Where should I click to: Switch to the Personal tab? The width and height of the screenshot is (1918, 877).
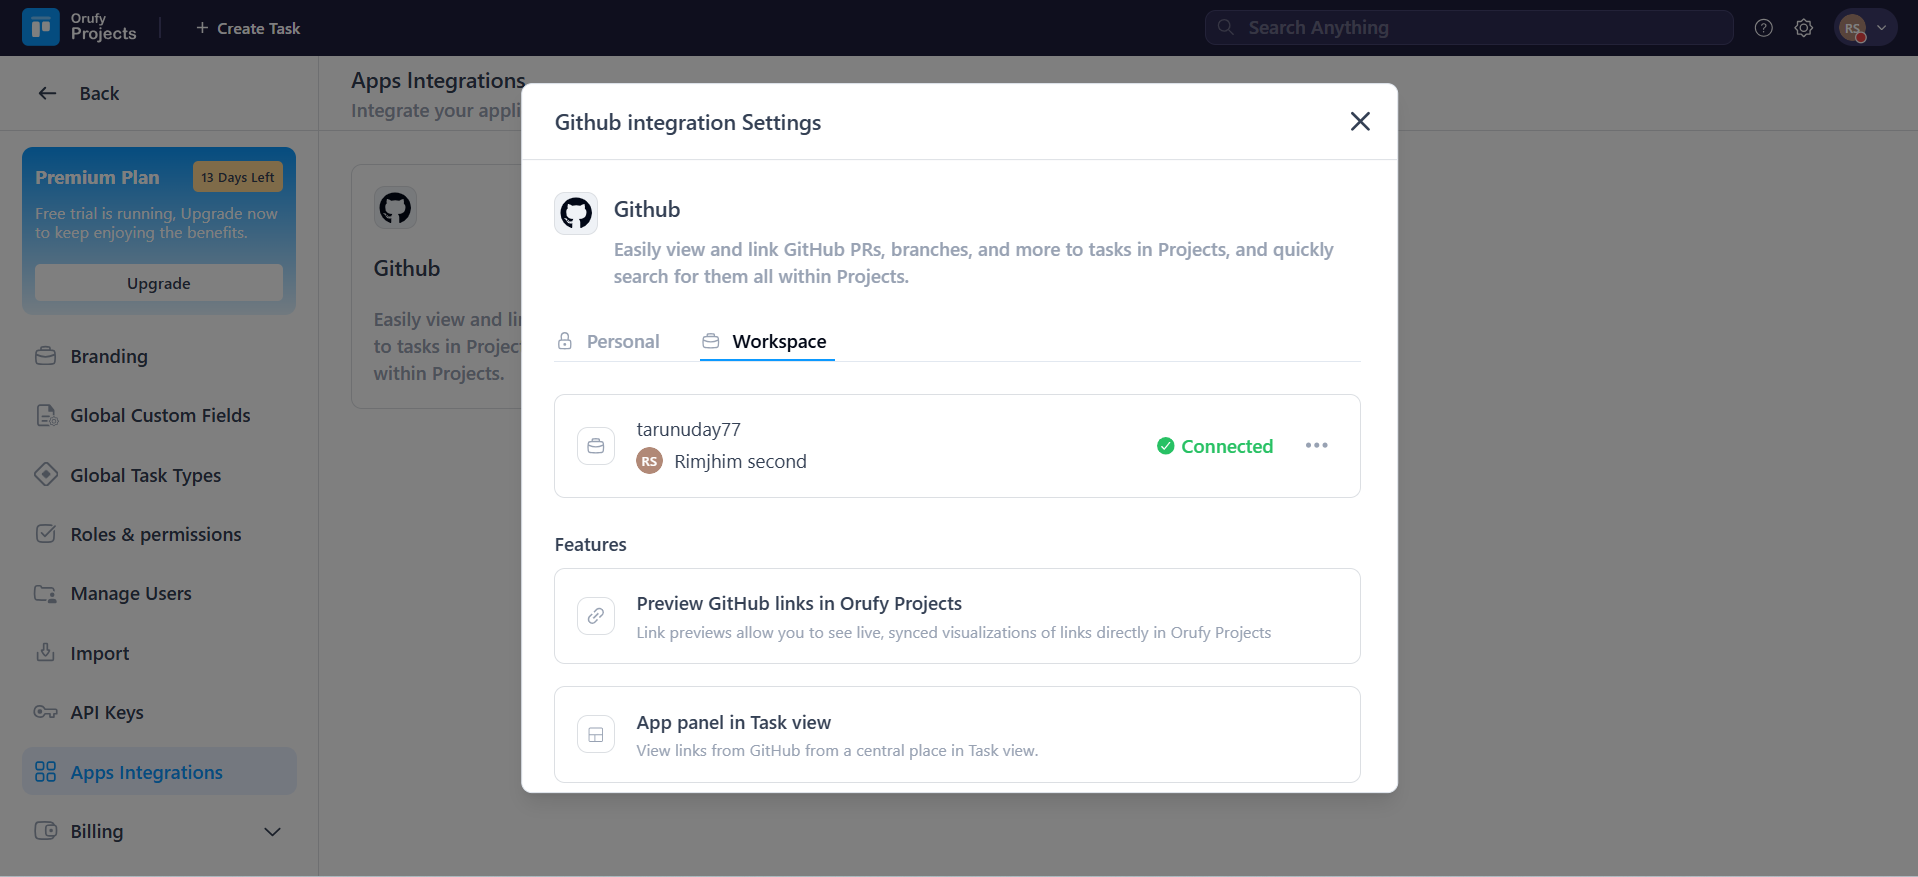coord(609,342)
